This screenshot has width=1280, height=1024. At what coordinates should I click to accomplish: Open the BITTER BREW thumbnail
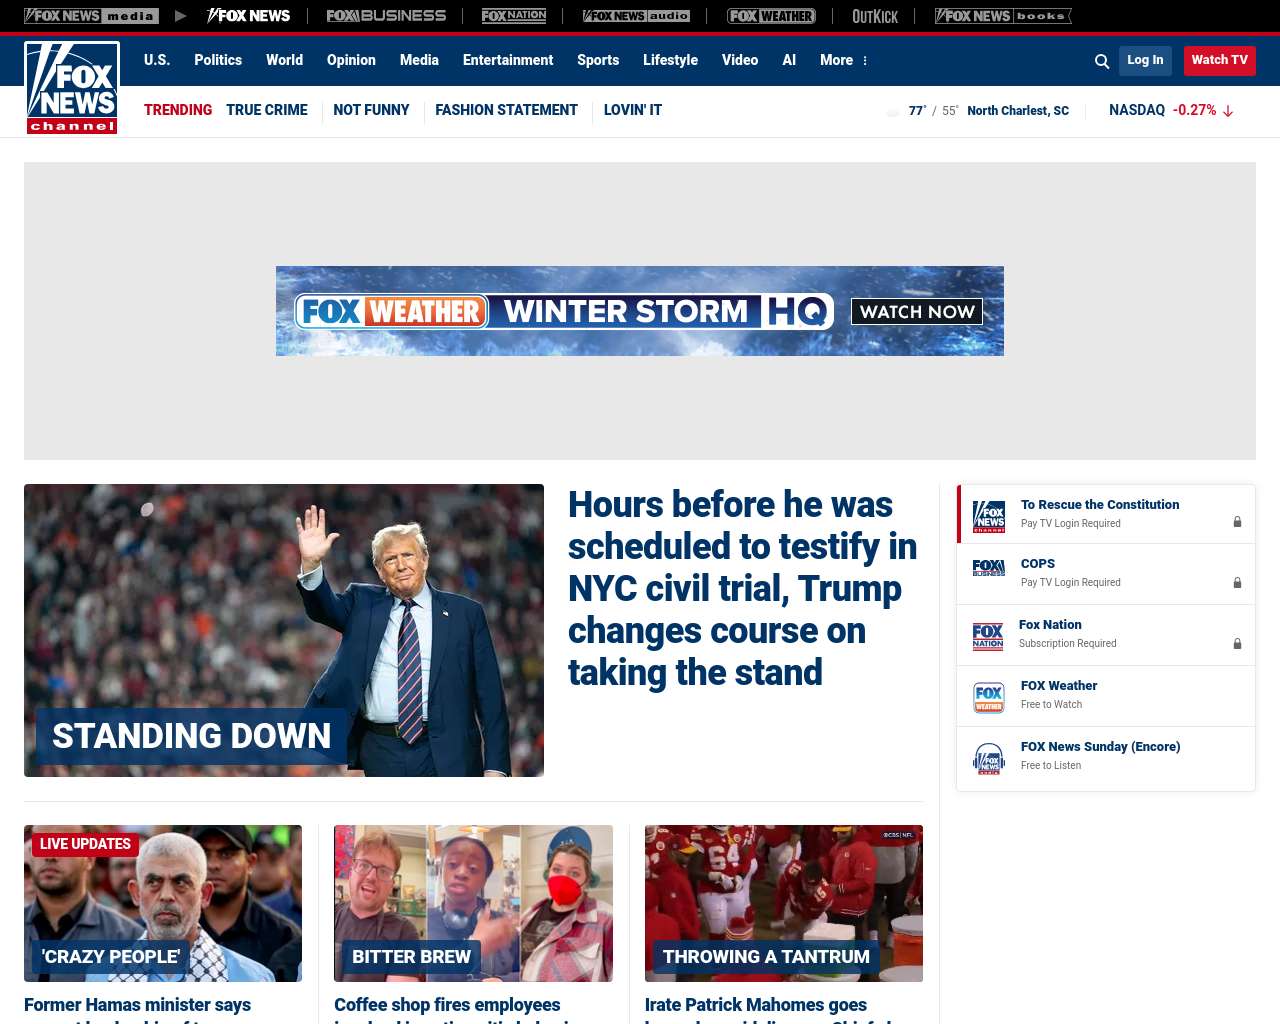tap(473, 903)
